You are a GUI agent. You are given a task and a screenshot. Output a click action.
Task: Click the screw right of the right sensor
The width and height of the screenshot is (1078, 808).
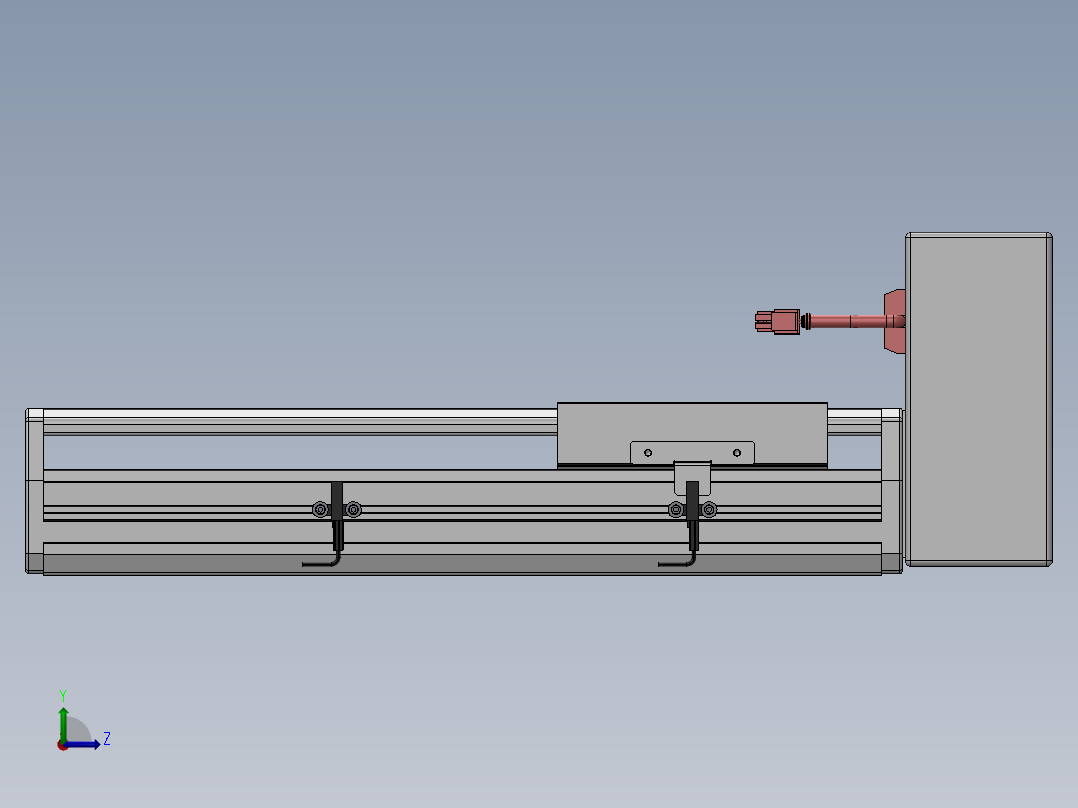tap(709, 510)
